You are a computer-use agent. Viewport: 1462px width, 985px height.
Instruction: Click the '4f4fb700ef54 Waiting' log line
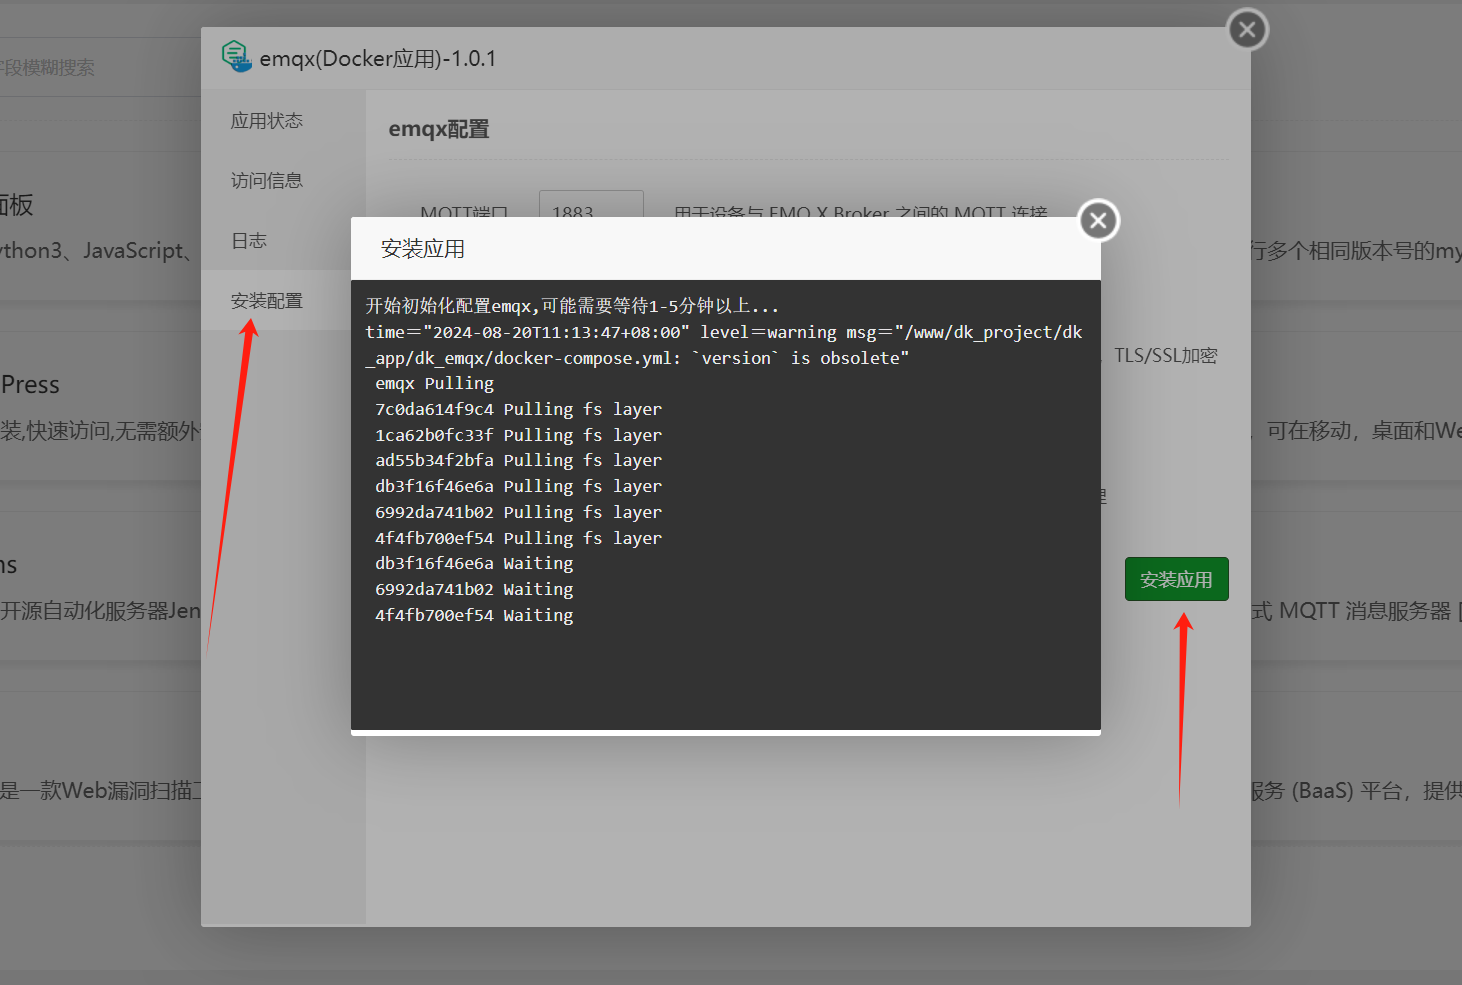tap(474, 616)
